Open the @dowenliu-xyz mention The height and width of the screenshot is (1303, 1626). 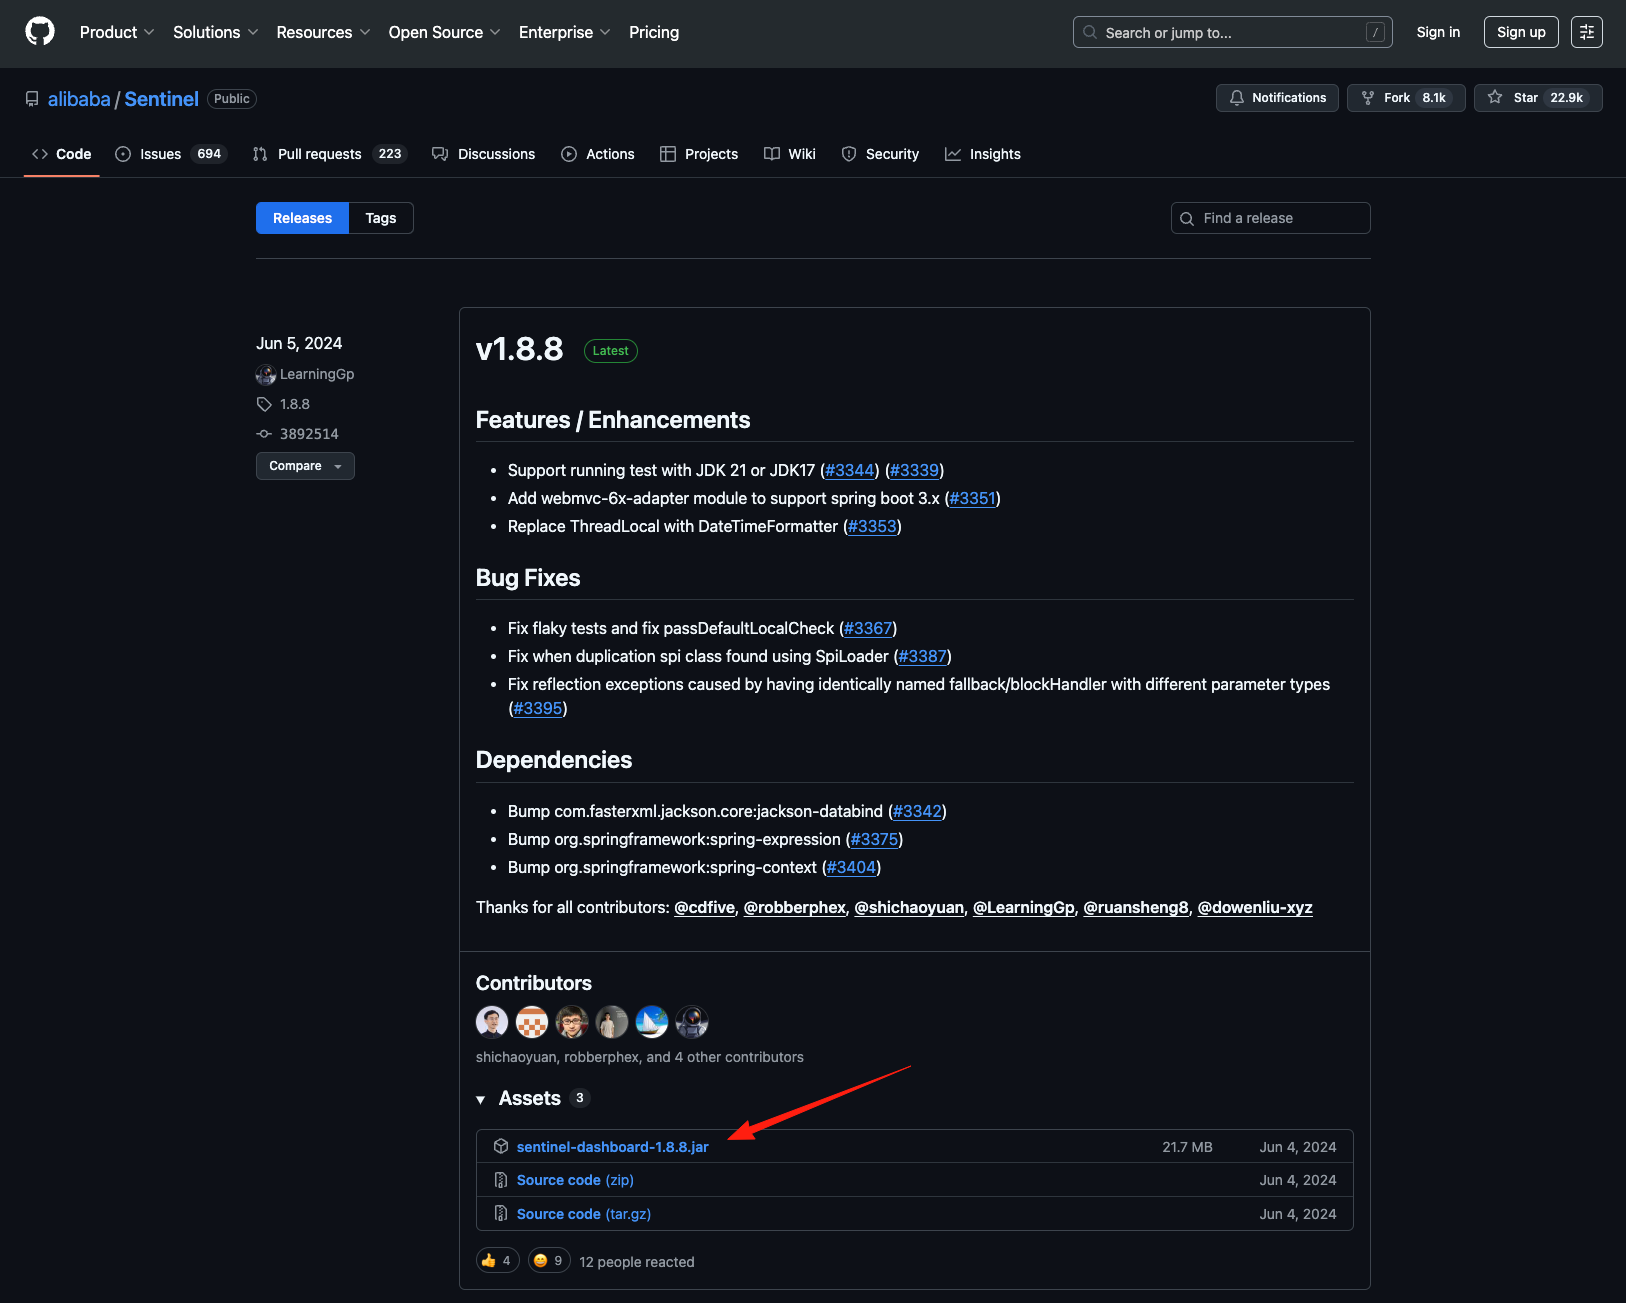tap(1255, 907)
